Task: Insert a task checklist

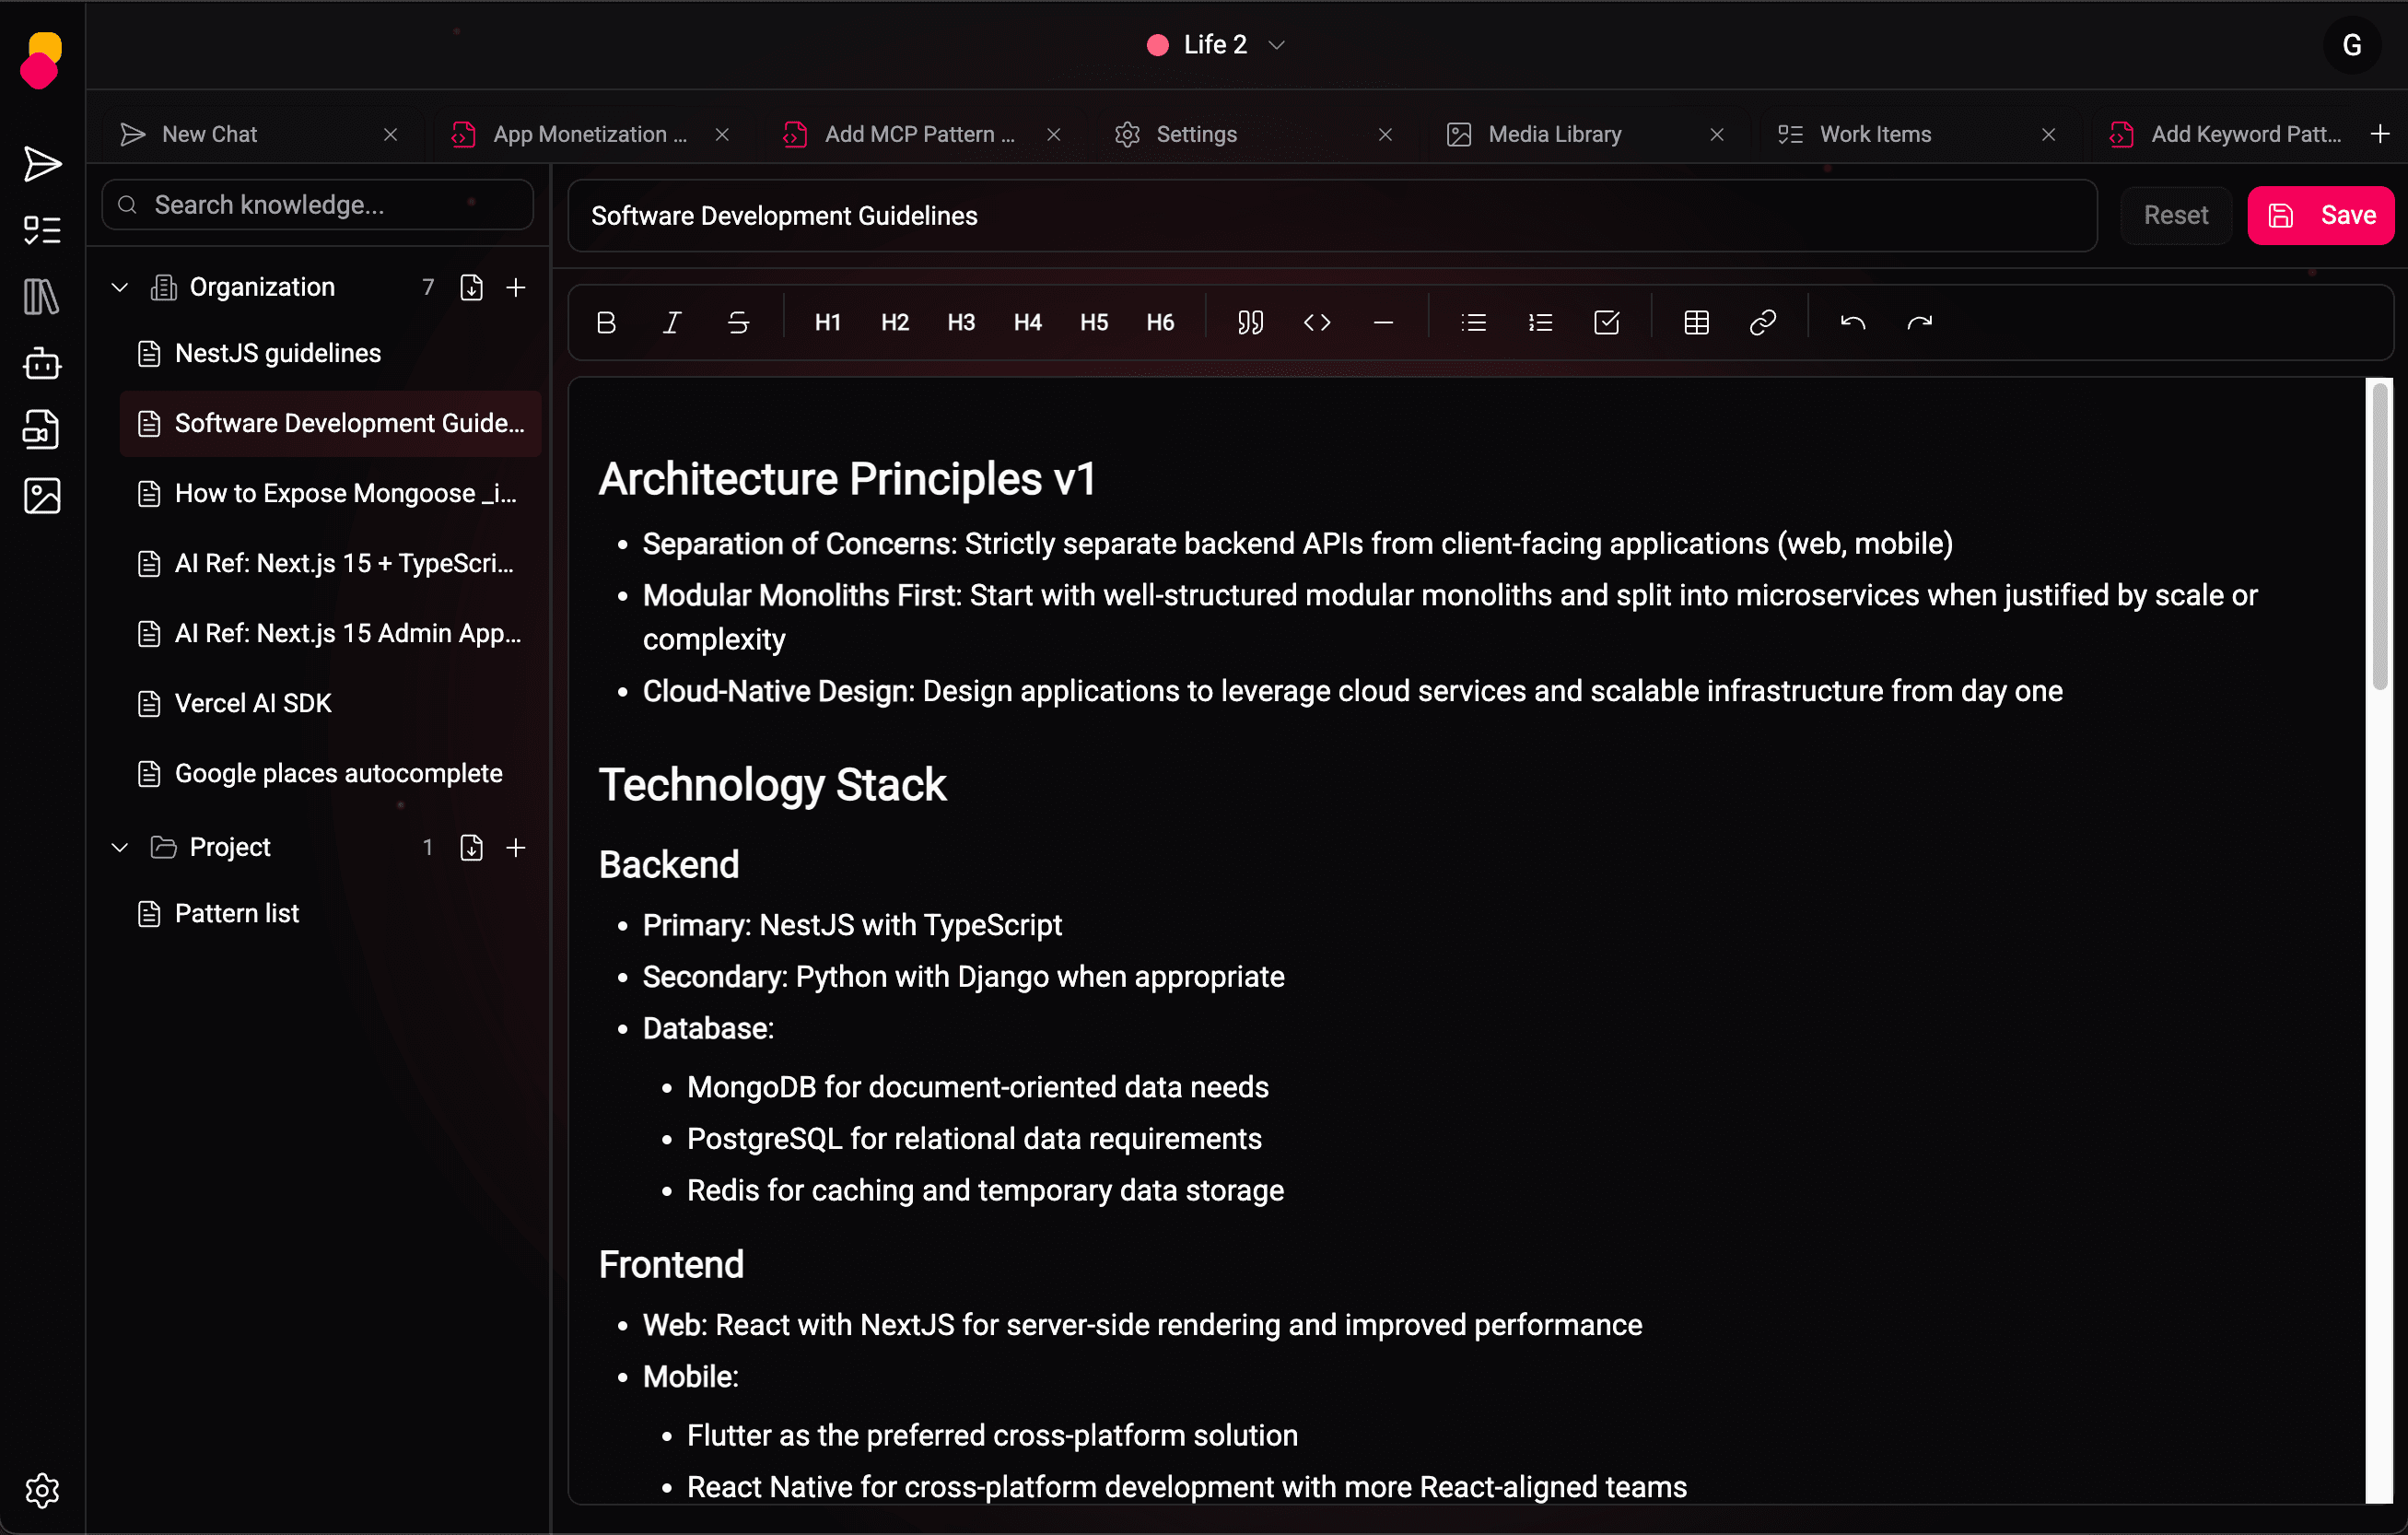Action: point(1606,322)
